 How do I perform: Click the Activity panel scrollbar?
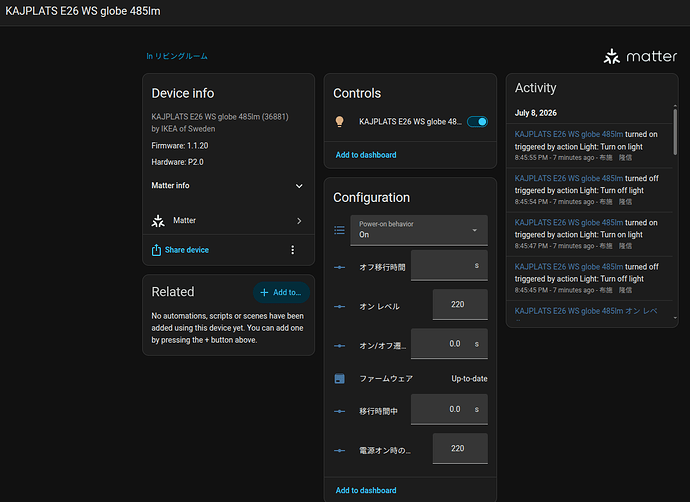click(675, 132)
